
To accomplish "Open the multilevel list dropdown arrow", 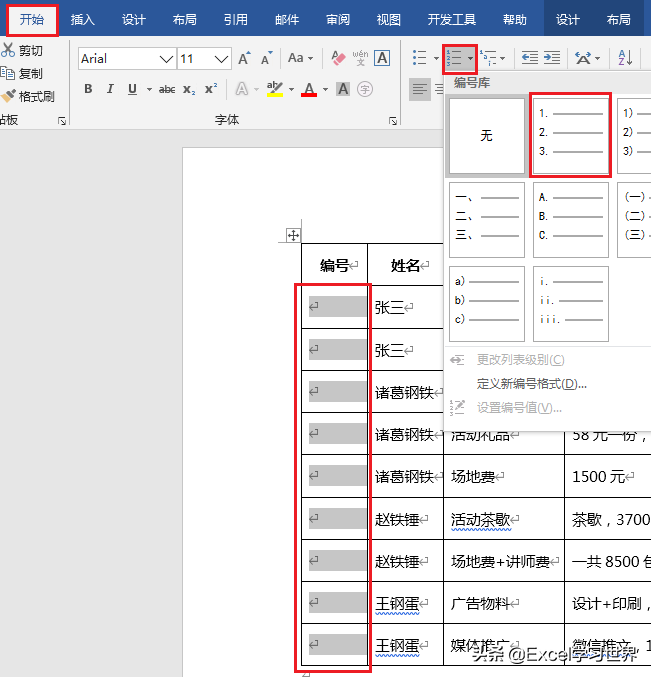I will [x=502, y=58].
